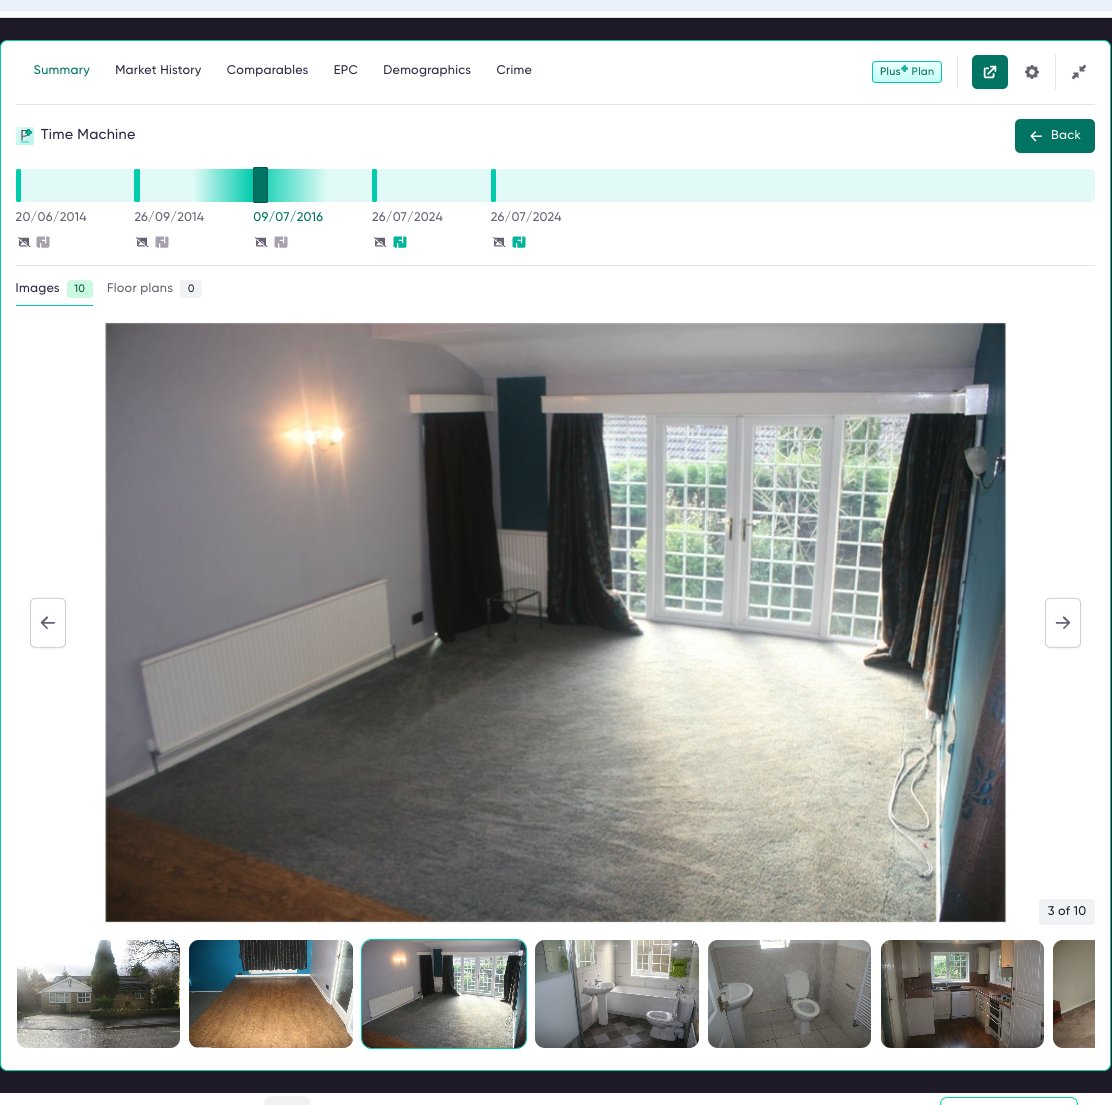Click the floor plan icon under 20/06/2014

[43, 243]
